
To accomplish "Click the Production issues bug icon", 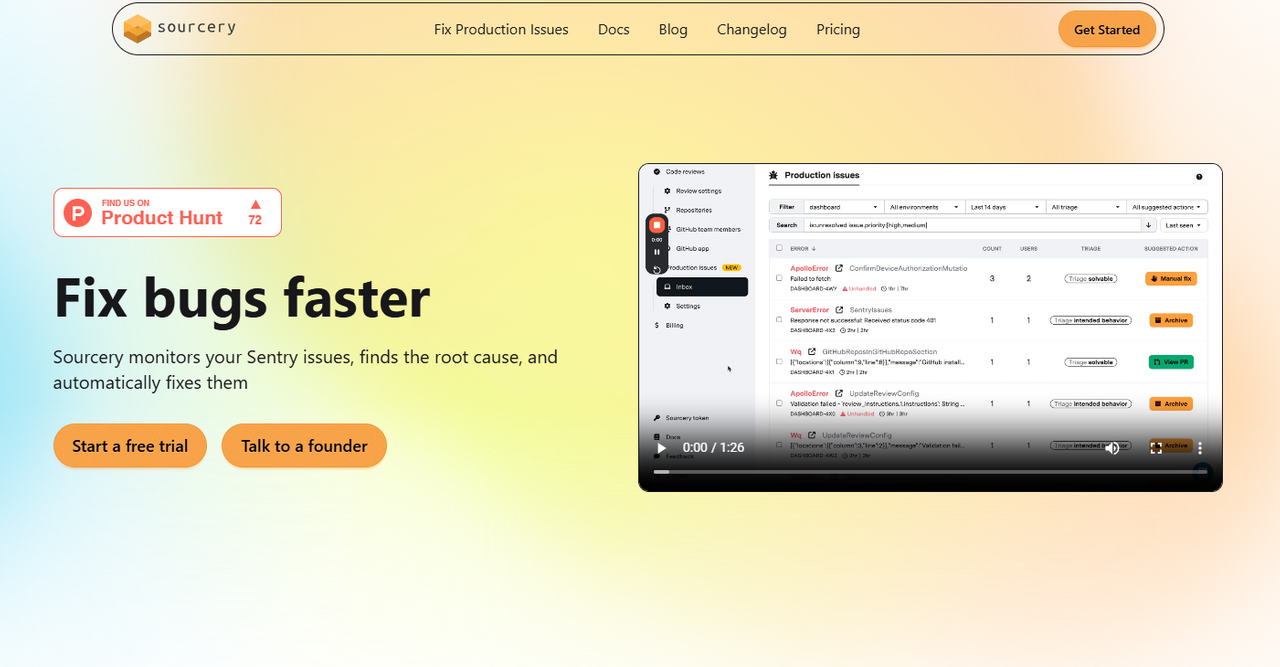I will (x=773, y=175).
